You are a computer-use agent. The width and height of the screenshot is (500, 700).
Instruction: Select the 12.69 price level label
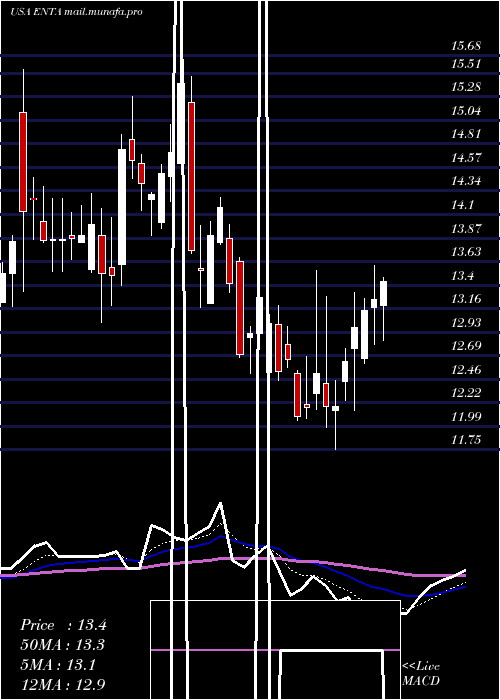[x=466, y=346]
